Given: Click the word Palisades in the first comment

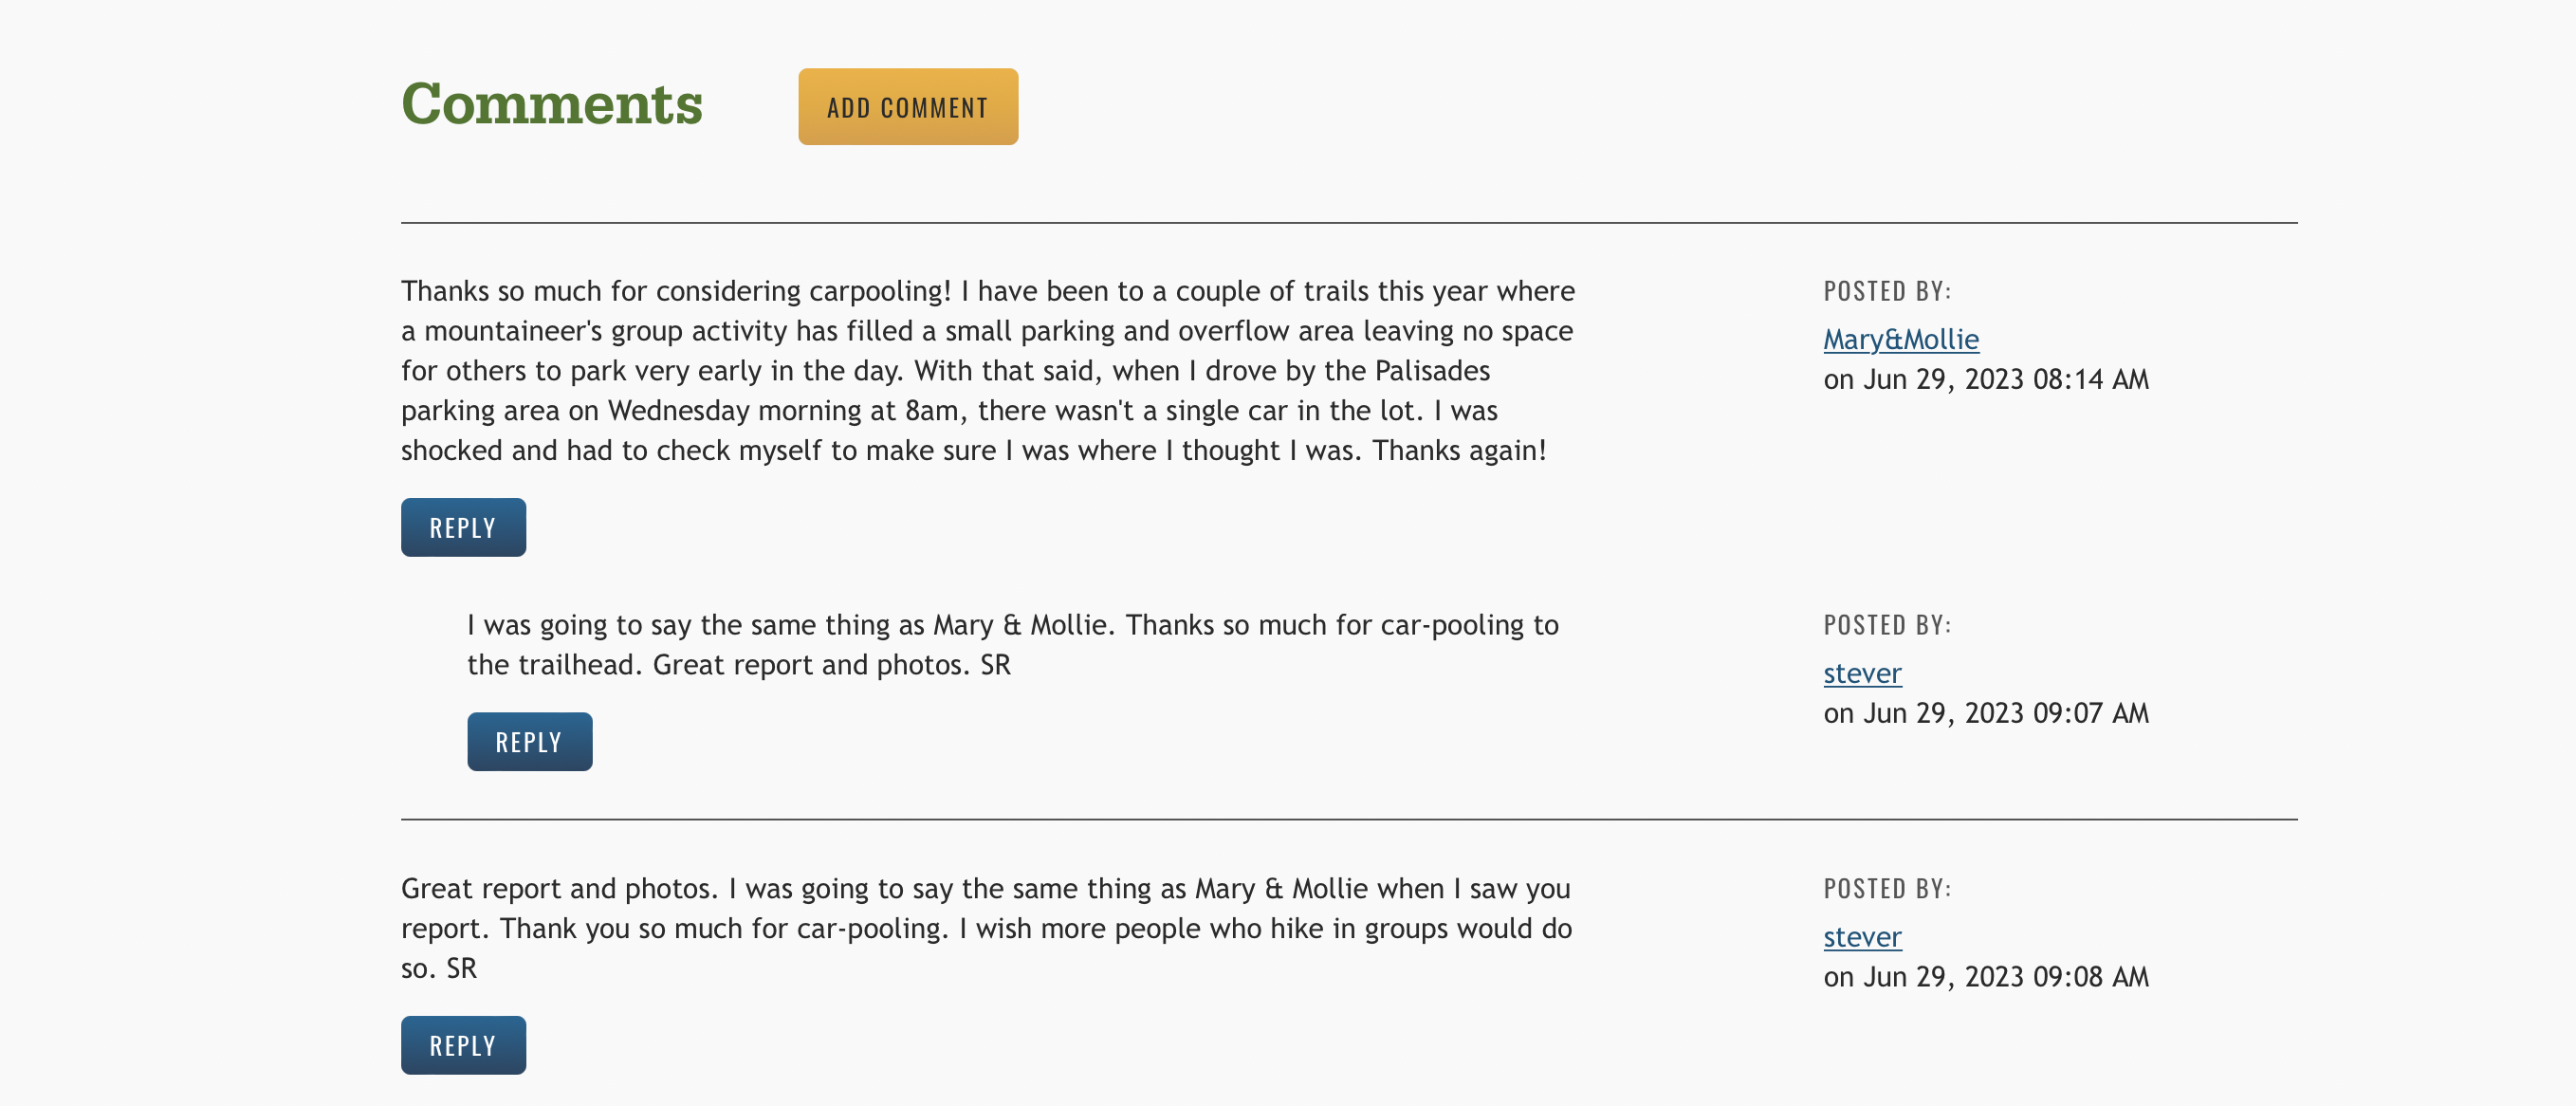Looking at the screenshot, I should point(1432,371).
